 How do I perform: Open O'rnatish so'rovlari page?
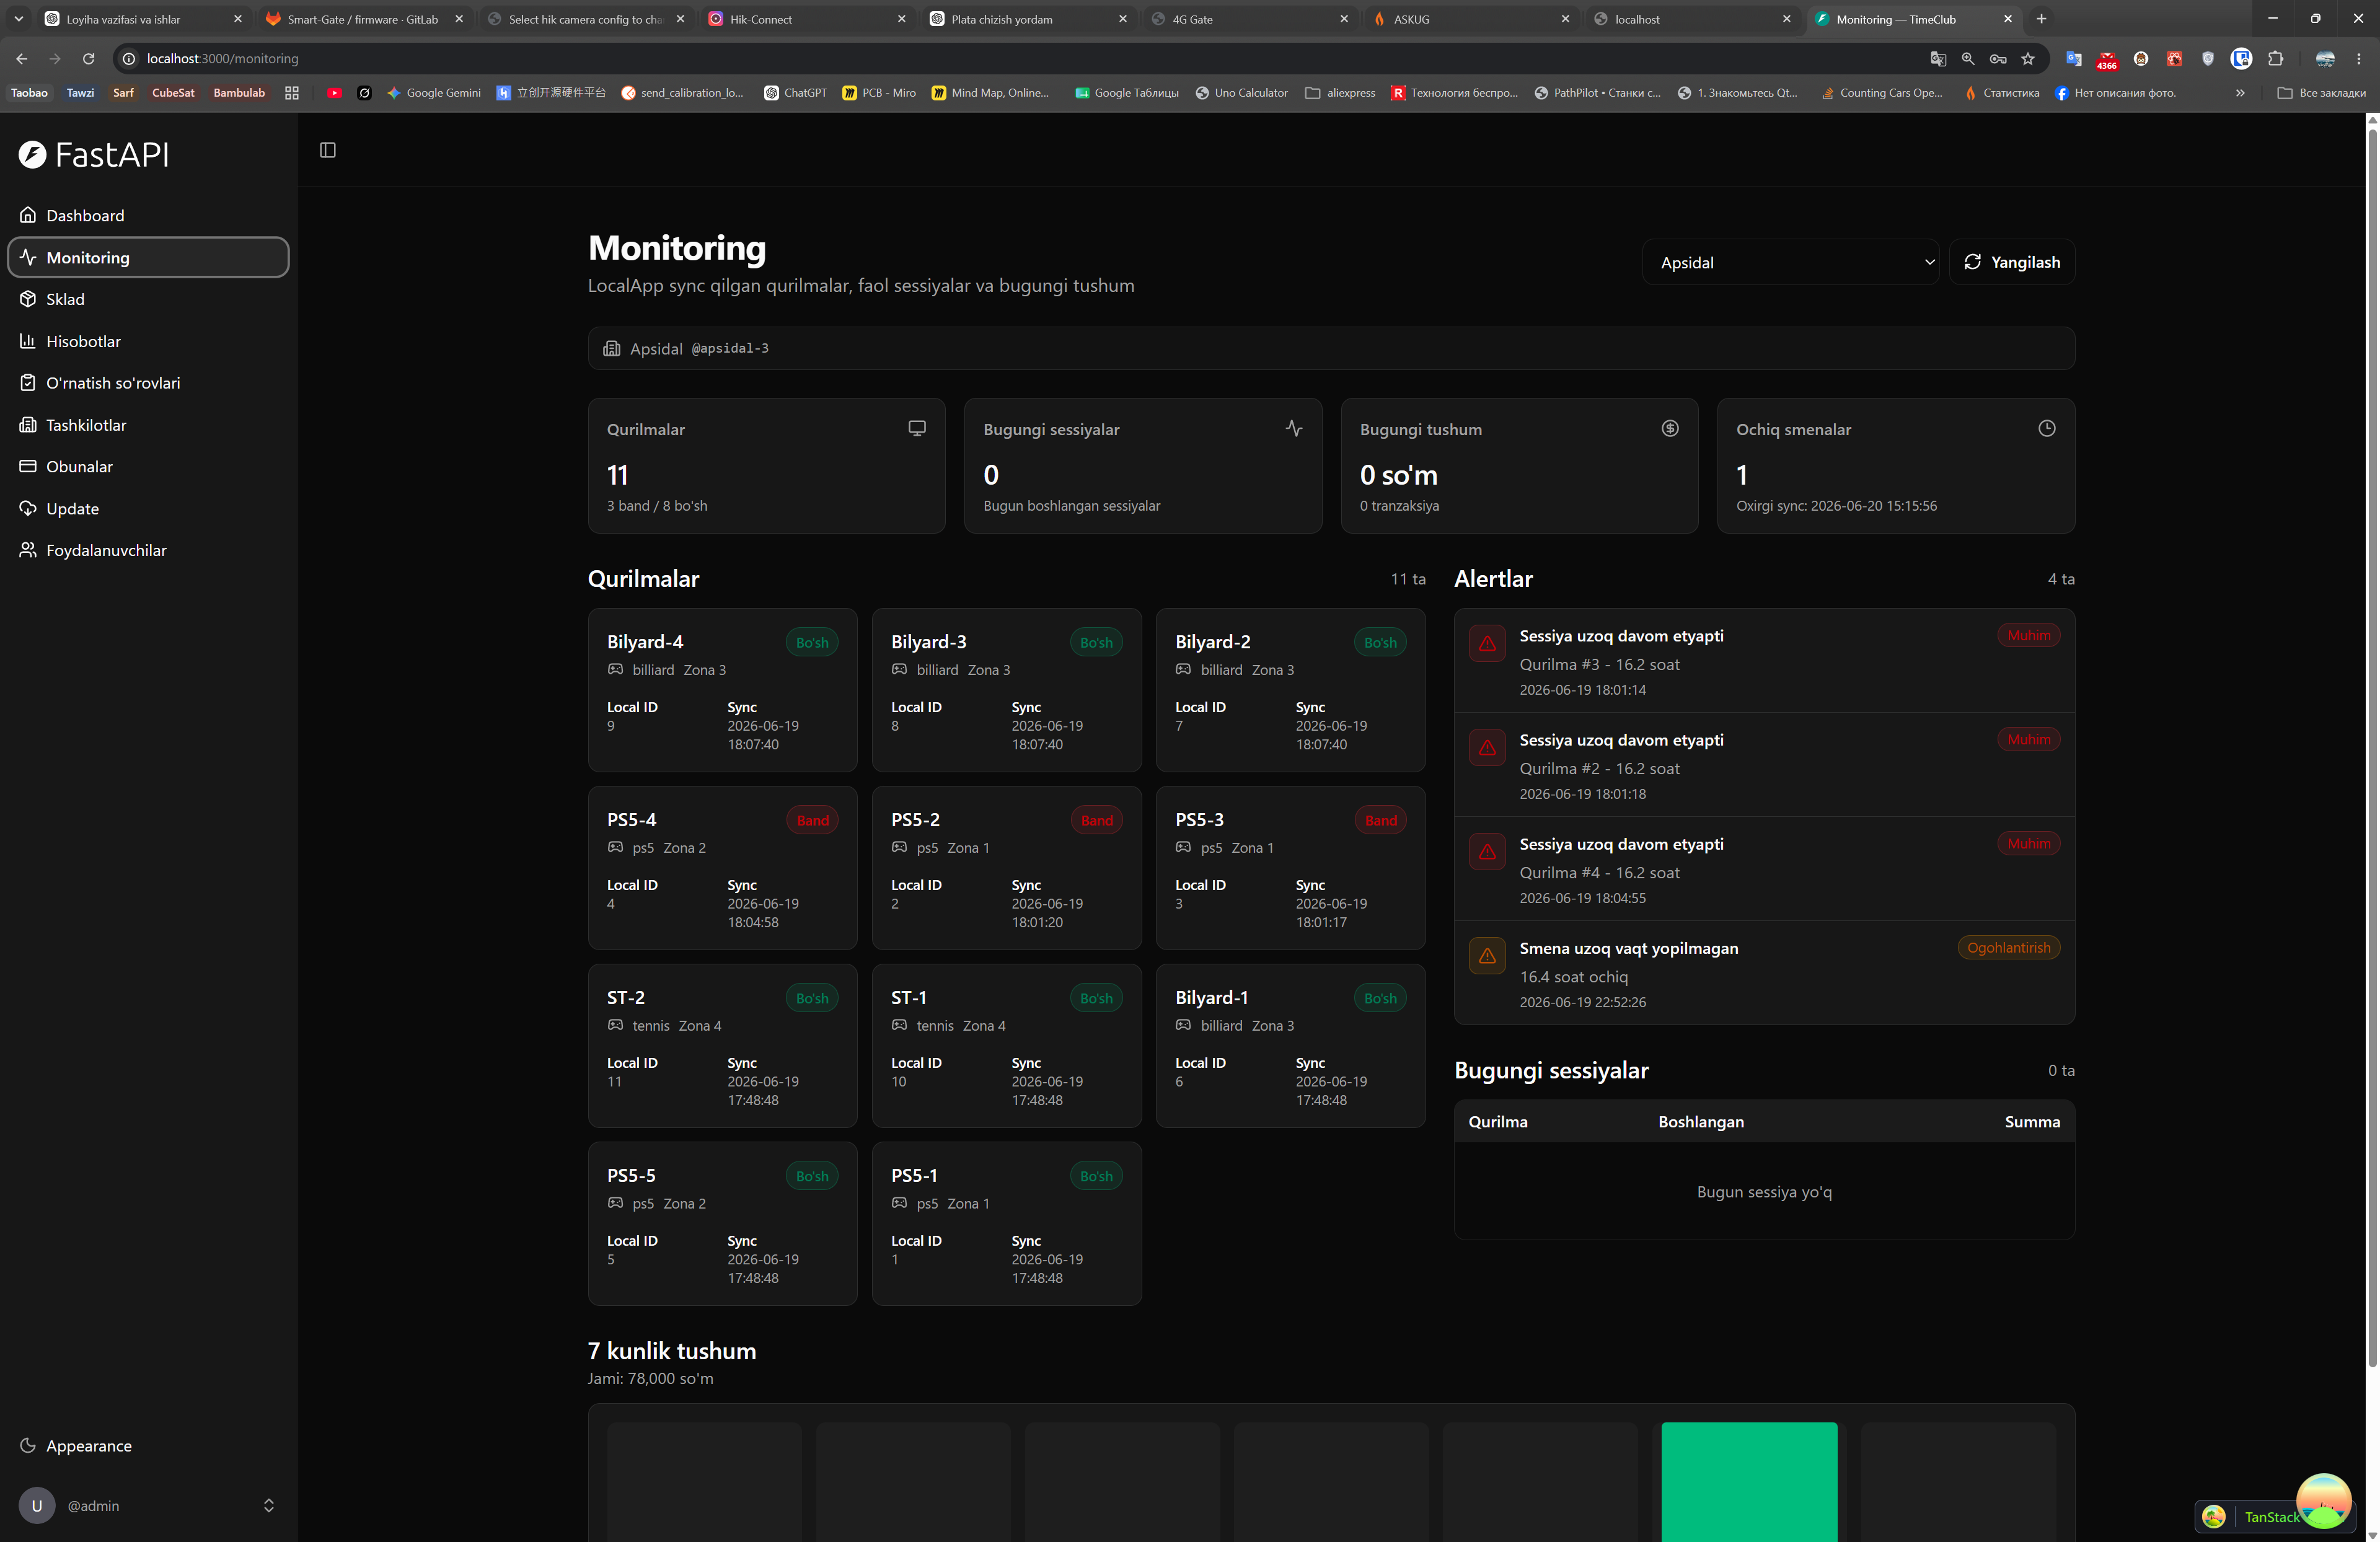click(148, 383)
